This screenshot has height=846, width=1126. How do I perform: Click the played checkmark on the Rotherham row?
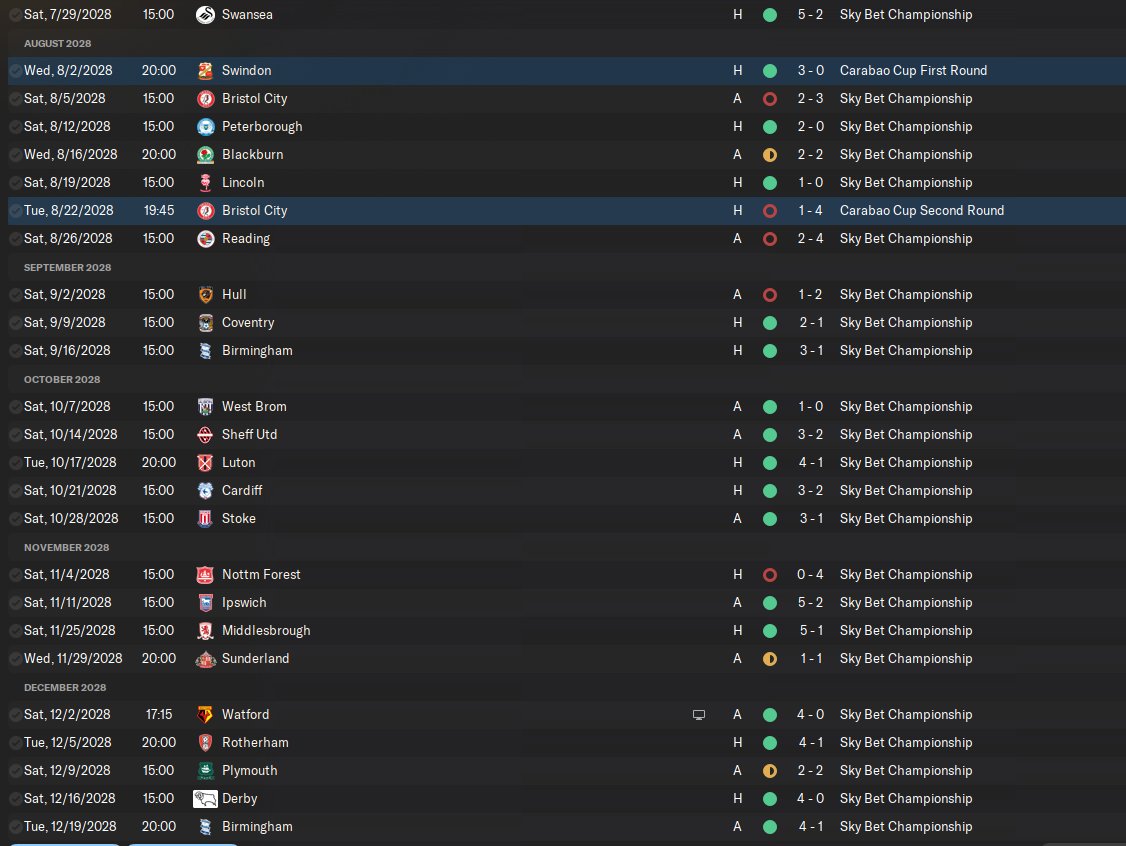tap(15, 743)
